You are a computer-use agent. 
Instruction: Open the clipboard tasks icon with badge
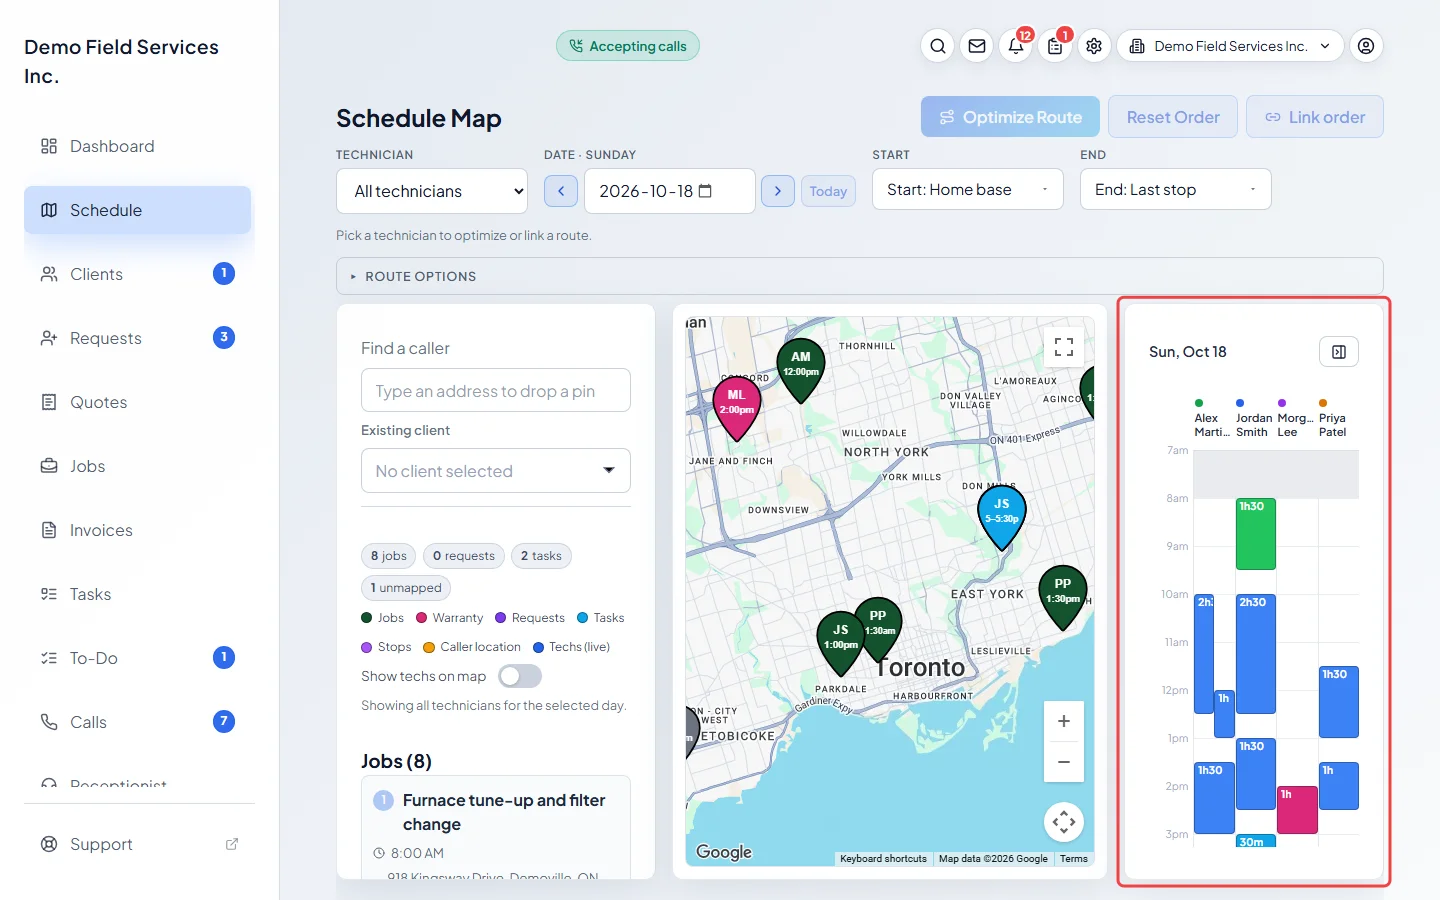click(1055, 46)
